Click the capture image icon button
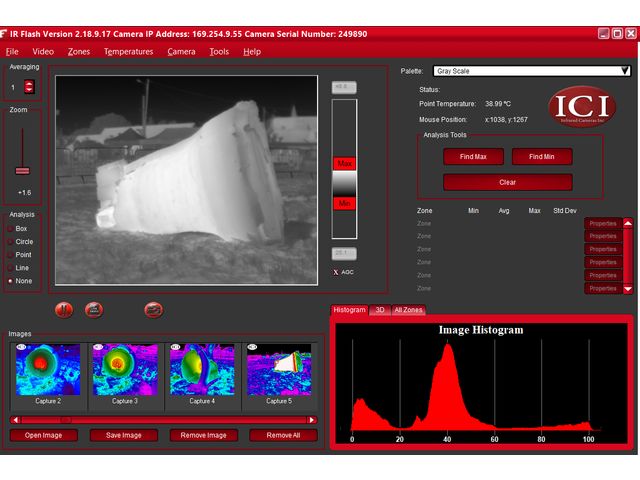 (94, 310)
